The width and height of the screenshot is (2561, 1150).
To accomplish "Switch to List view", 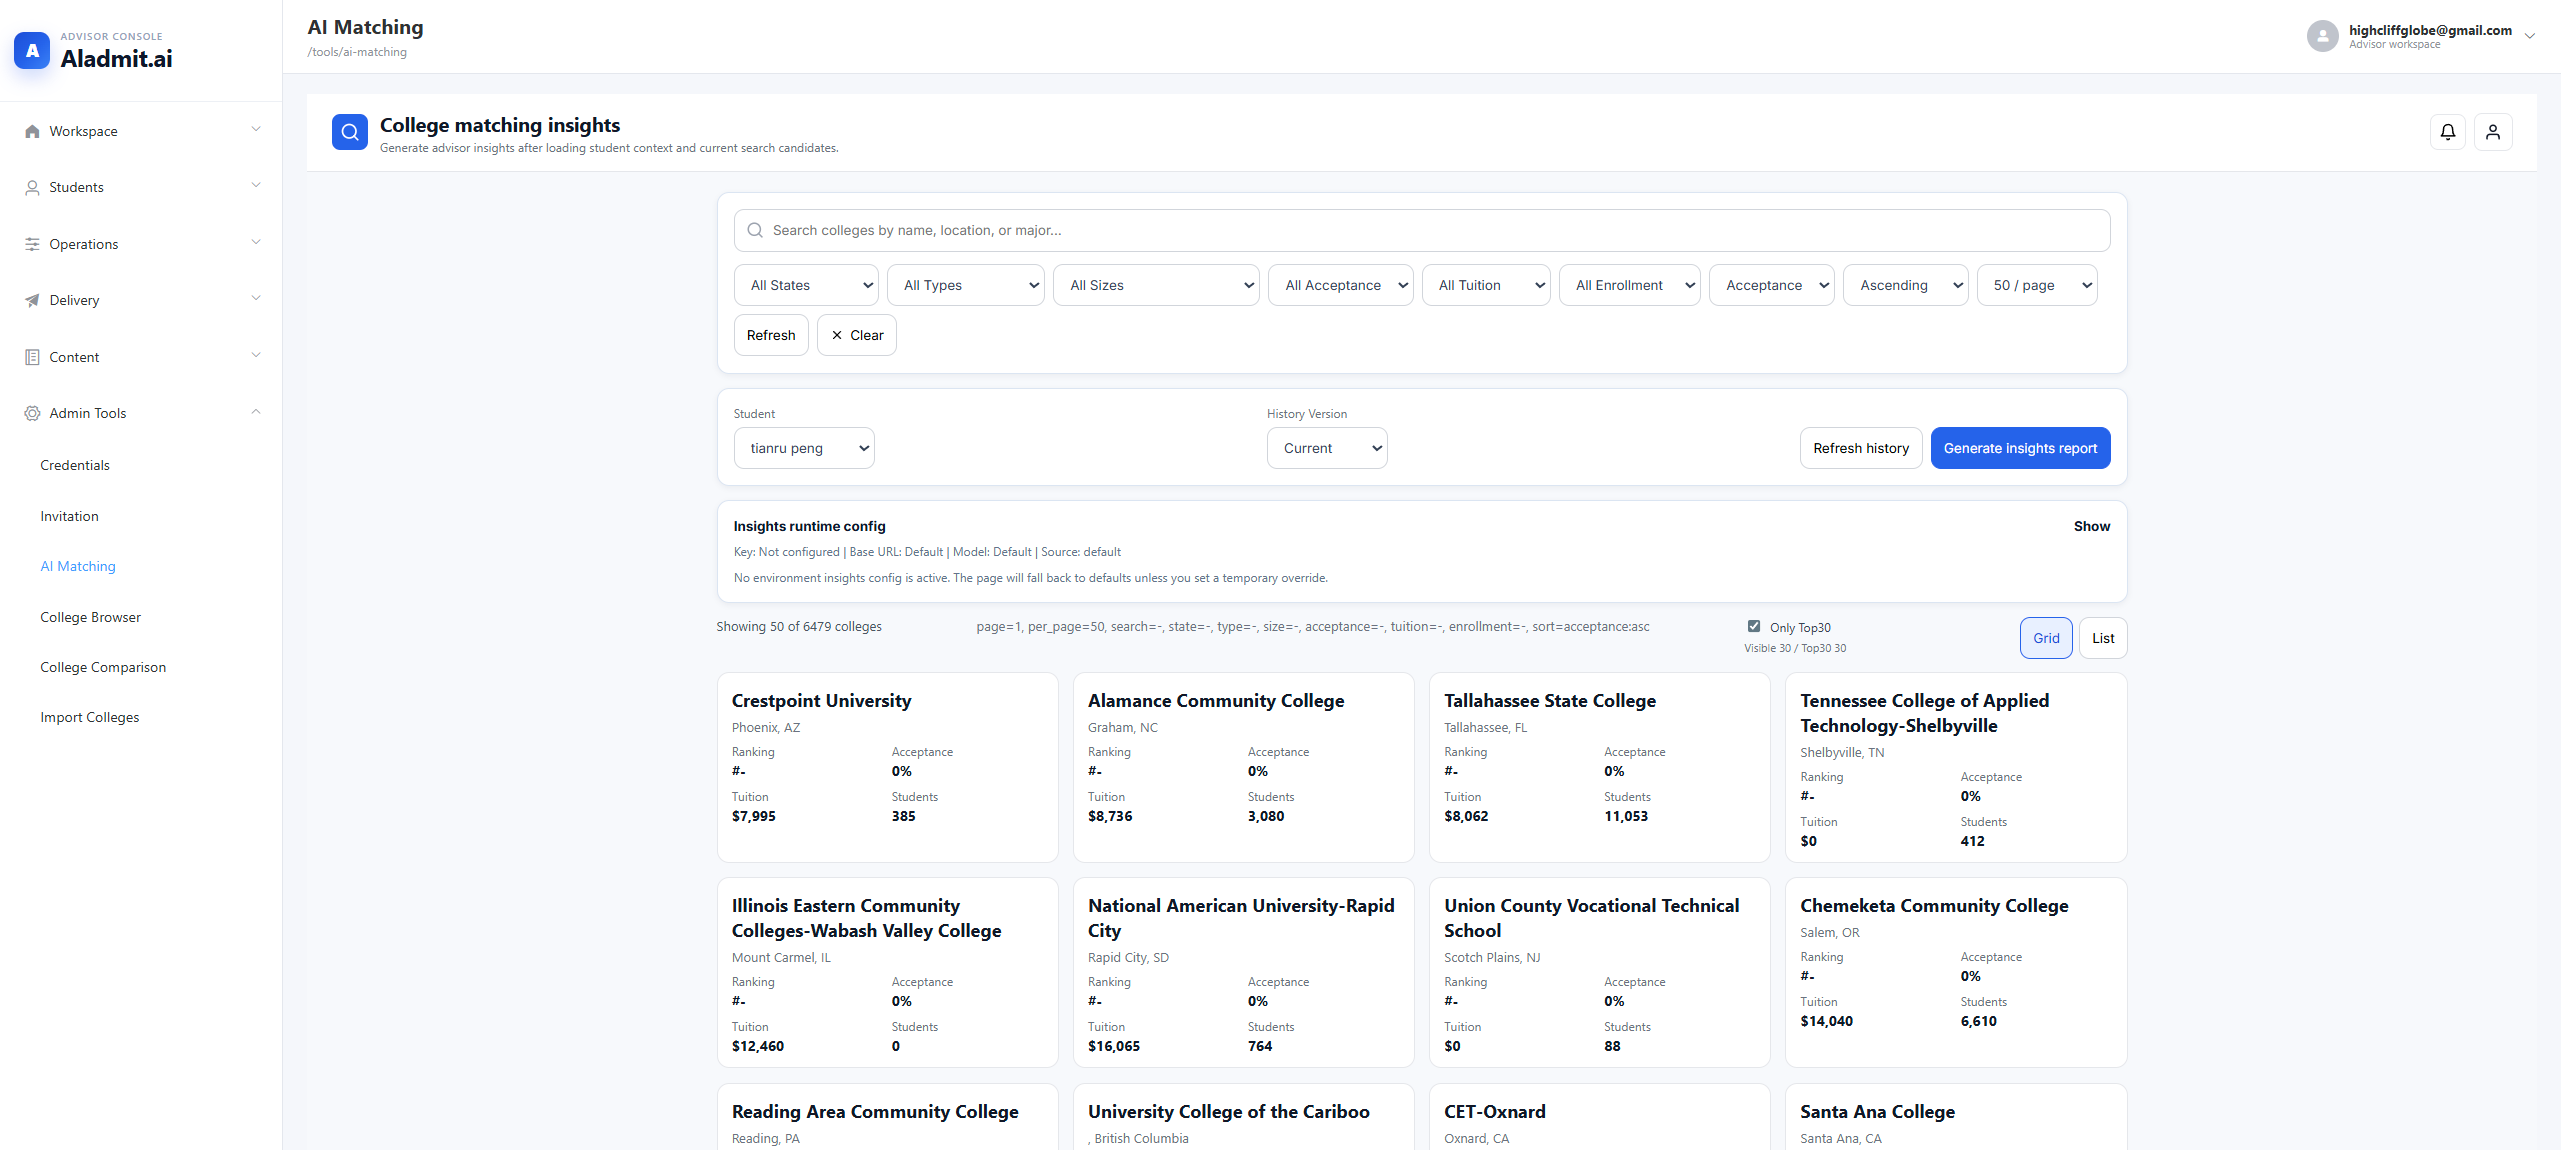I will click(x=2102, y=637).
